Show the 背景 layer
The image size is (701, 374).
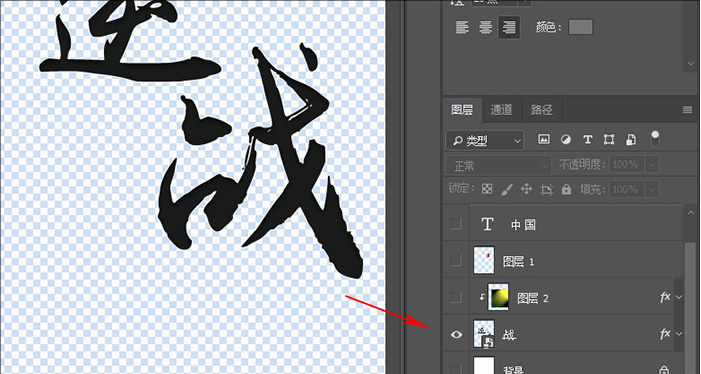(456, 369)
